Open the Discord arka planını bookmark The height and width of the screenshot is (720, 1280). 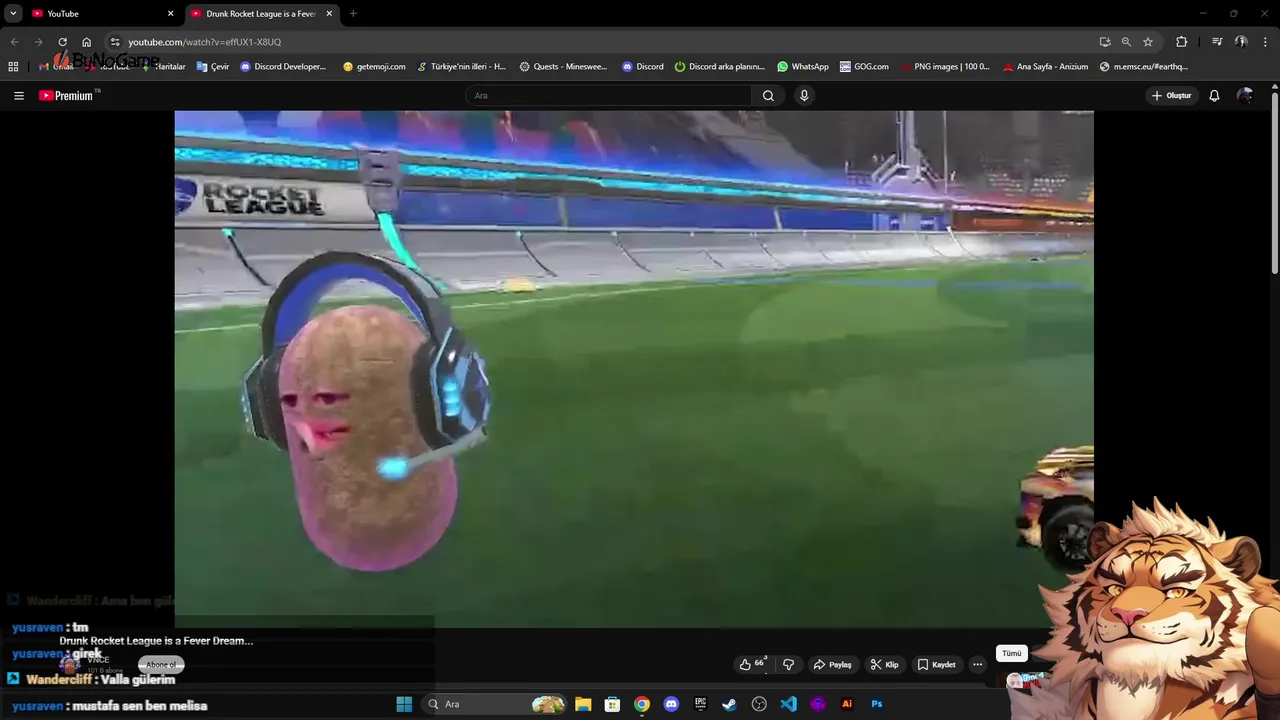[719, 67]
